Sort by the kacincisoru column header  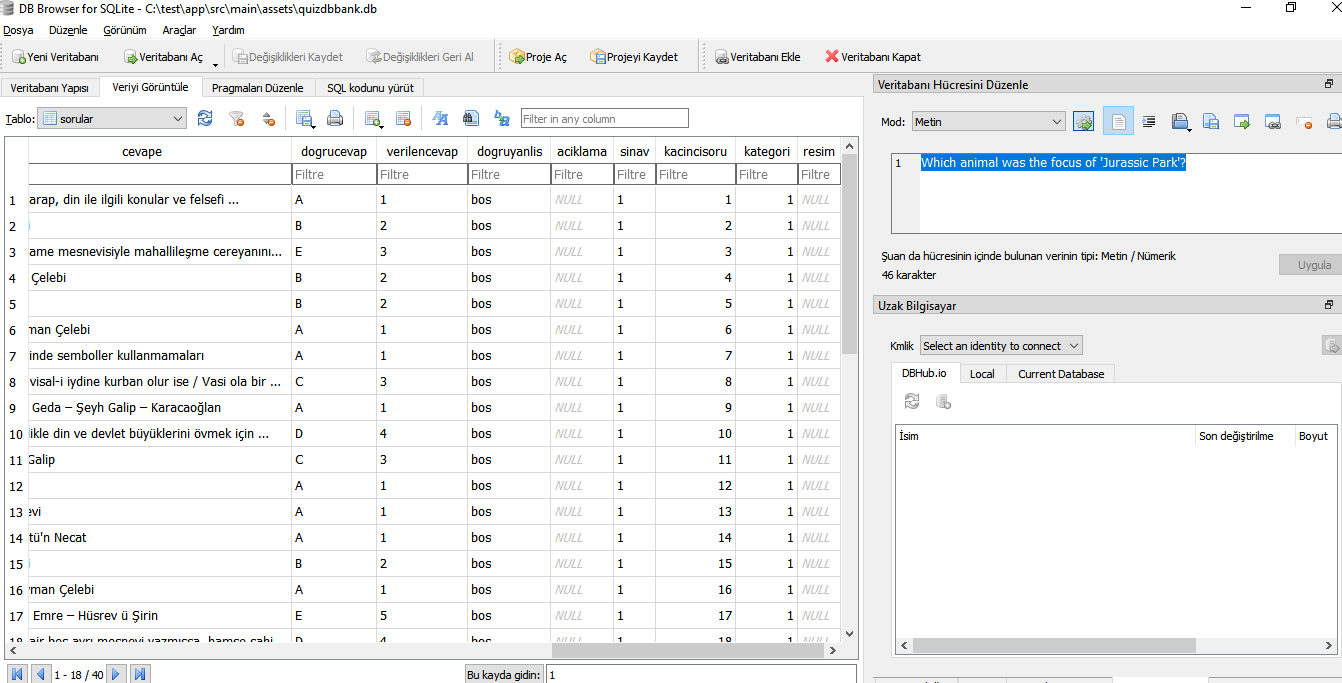(696, 151)
